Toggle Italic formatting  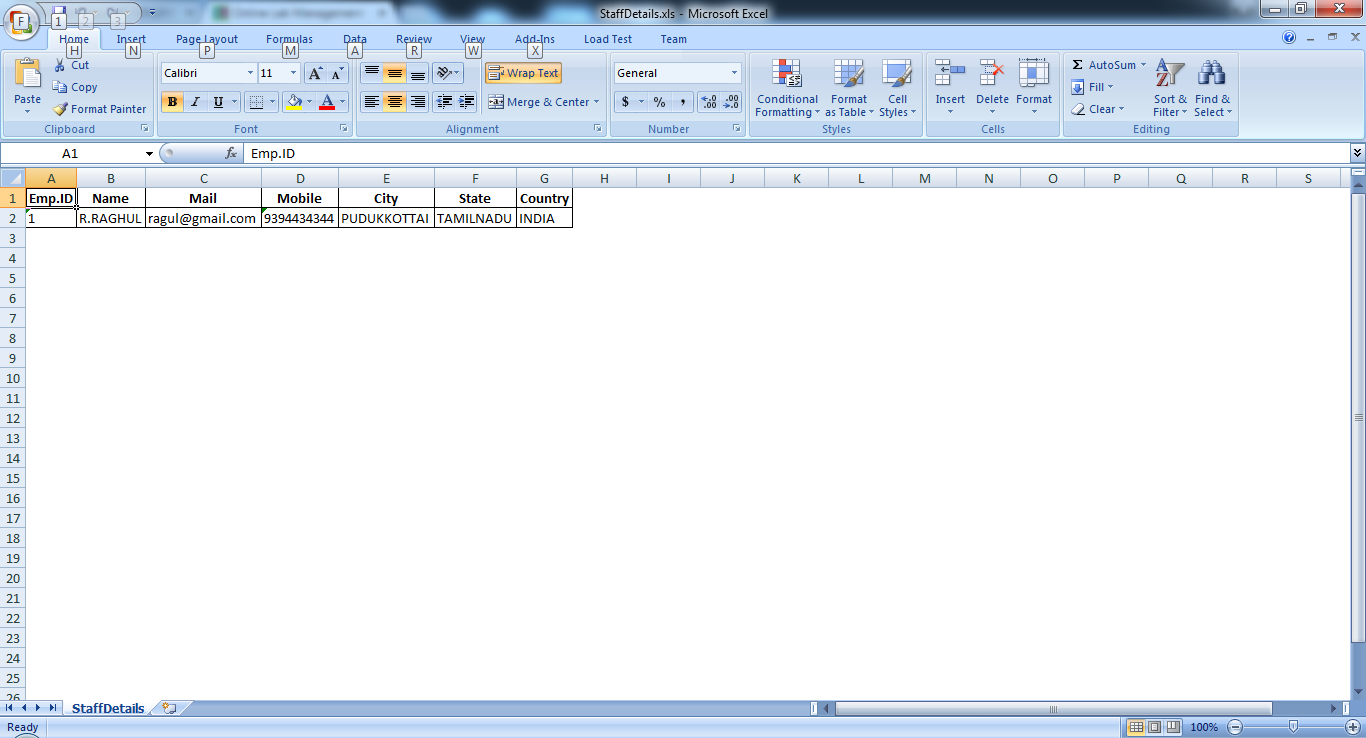195,102
